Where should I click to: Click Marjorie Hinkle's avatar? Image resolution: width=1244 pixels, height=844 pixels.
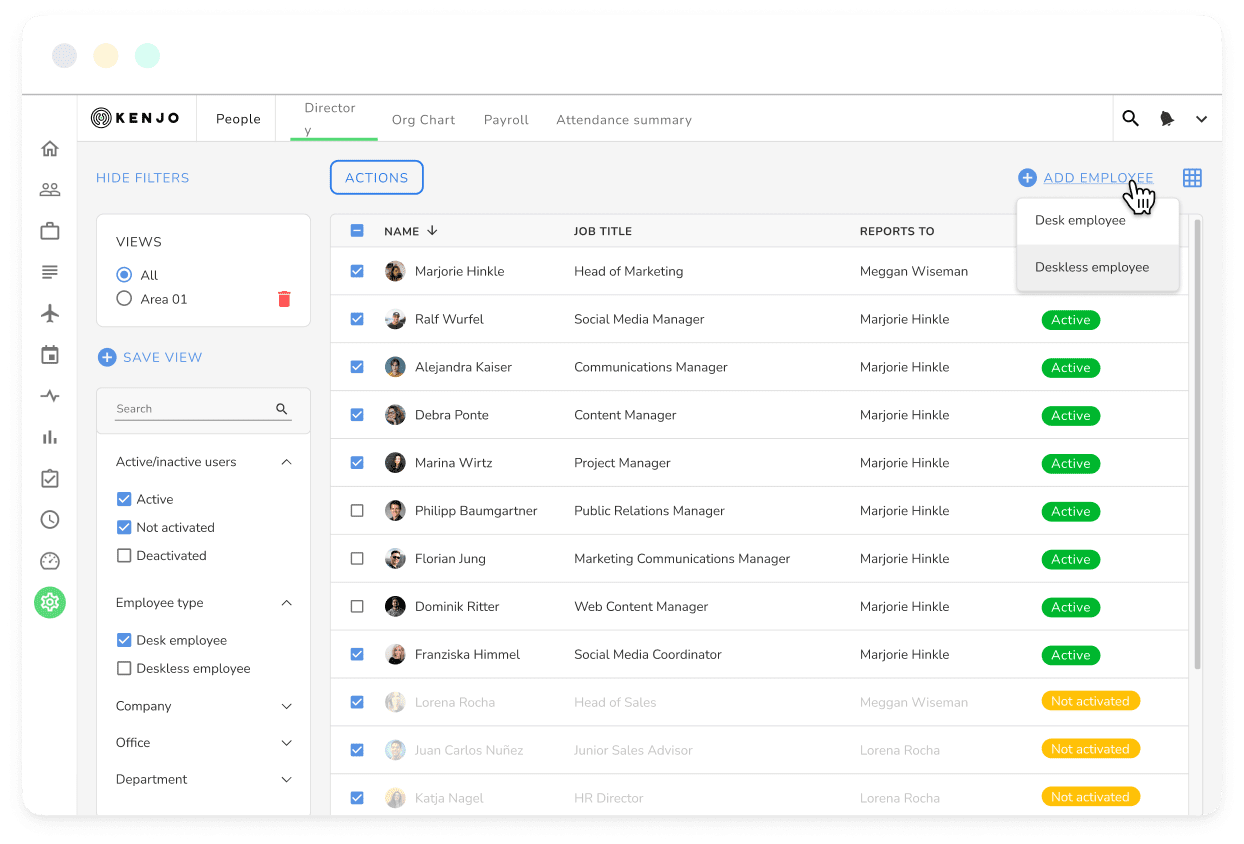(x=395, y=271)
